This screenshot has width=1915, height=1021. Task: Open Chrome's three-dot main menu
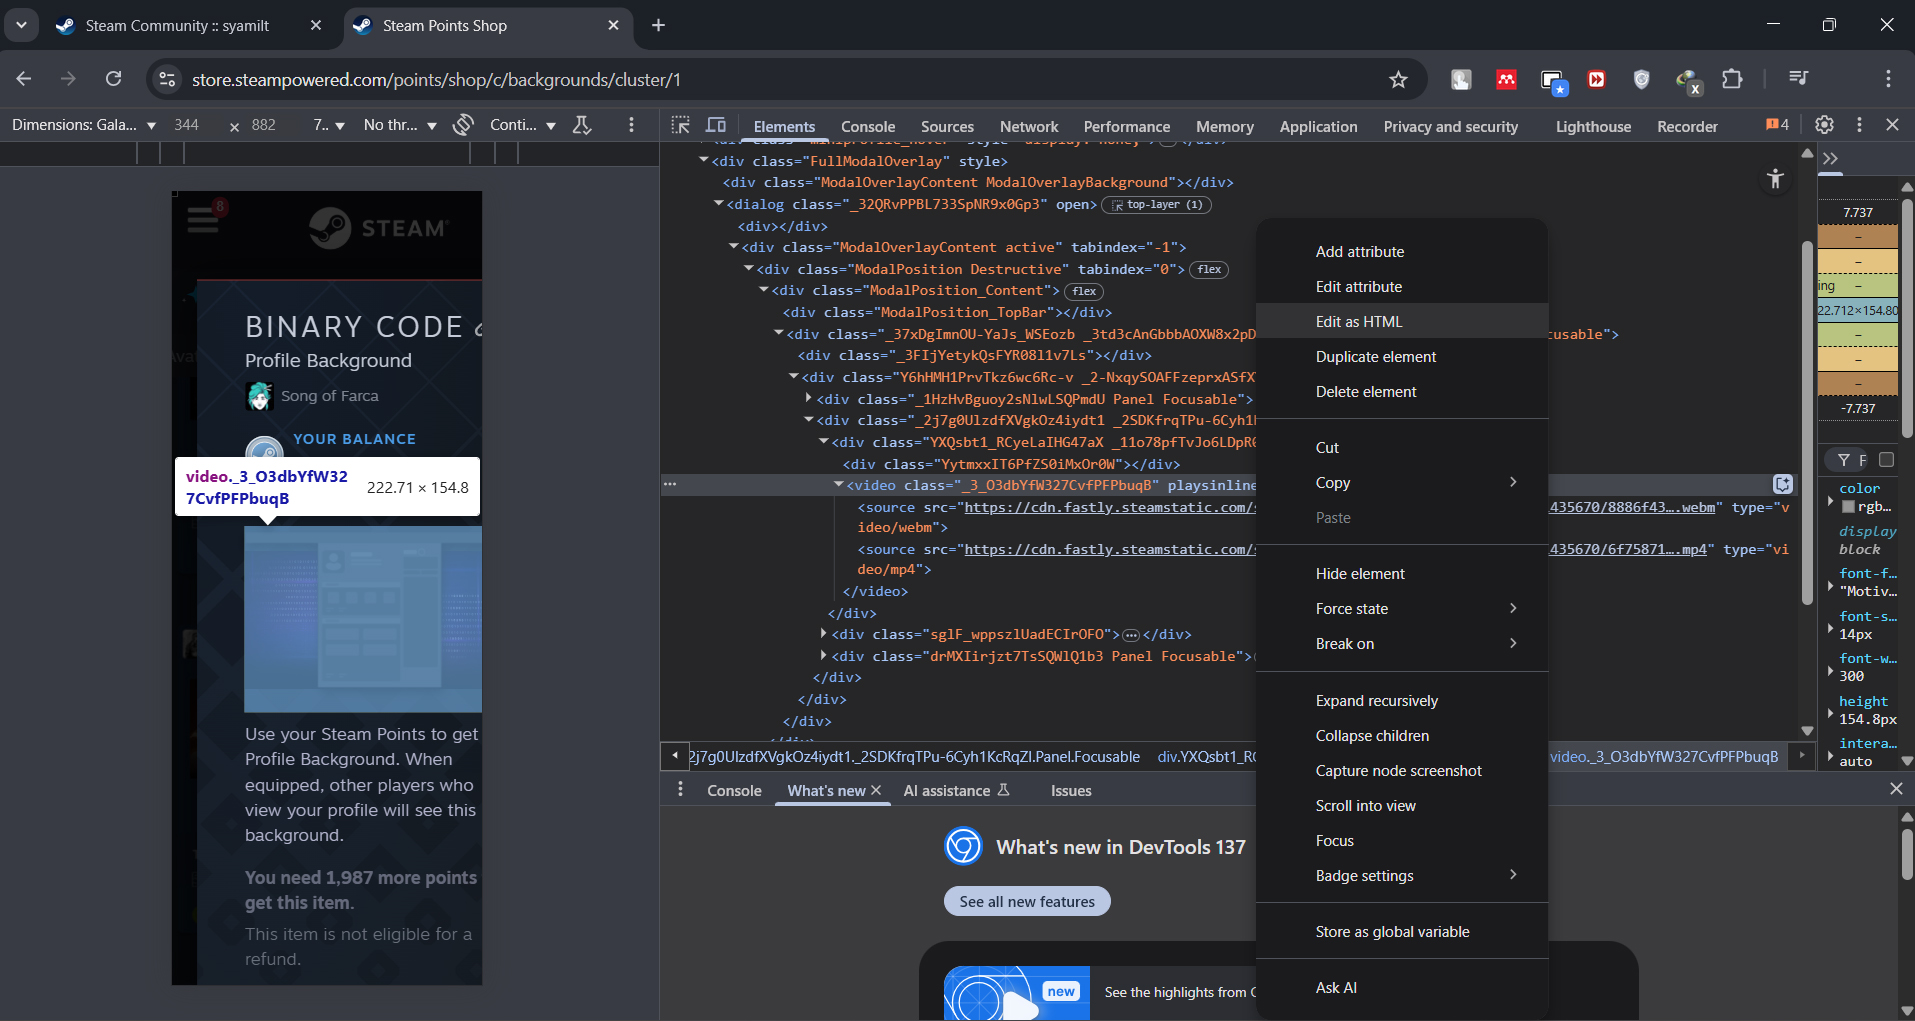(x=1888, y=79)
